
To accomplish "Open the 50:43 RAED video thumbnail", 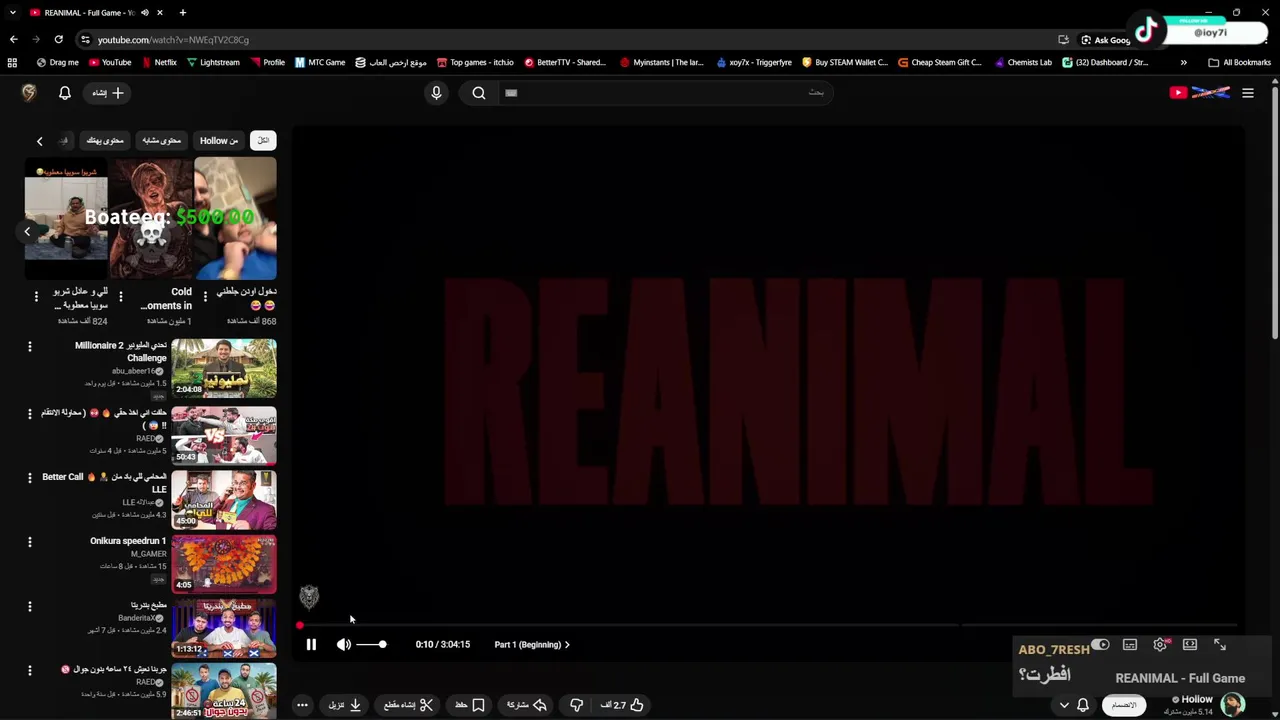I will point(224,435).
